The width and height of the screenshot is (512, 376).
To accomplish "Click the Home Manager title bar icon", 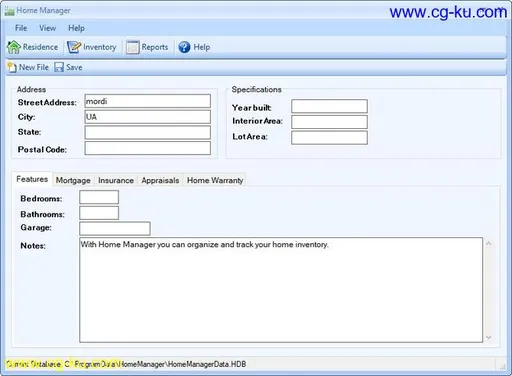I will pos(9,11).
